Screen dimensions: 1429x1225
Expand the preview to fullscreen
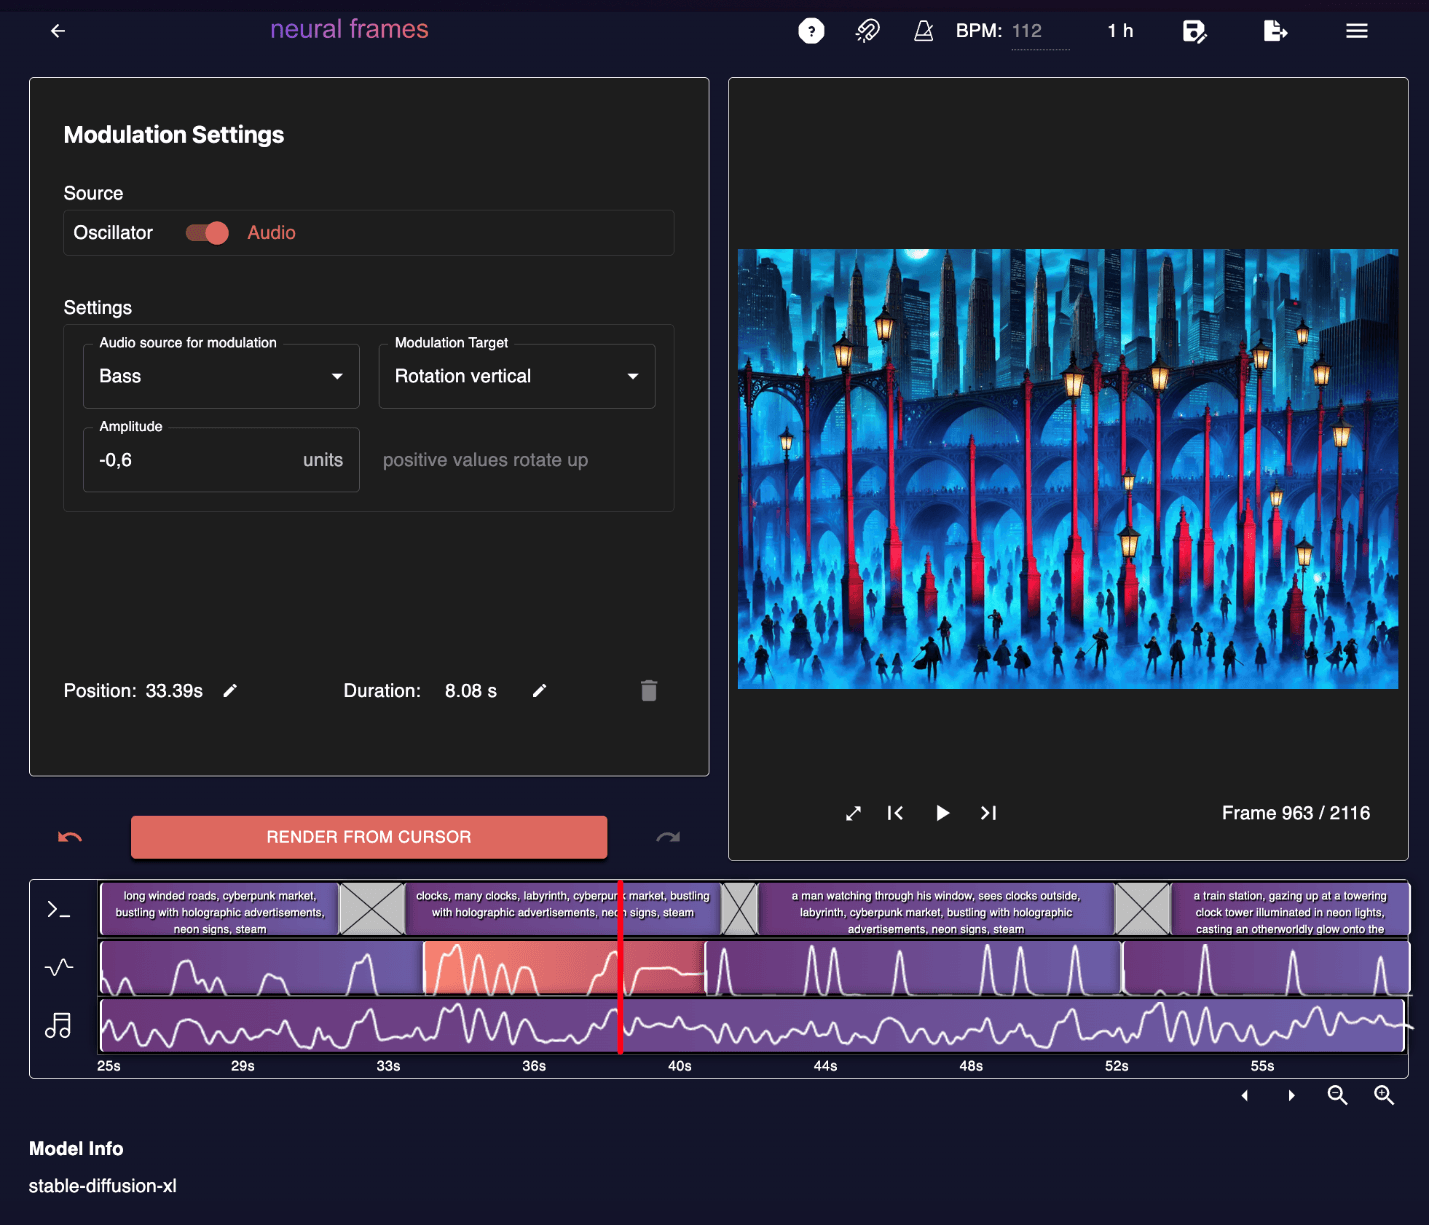click(852, 813)
